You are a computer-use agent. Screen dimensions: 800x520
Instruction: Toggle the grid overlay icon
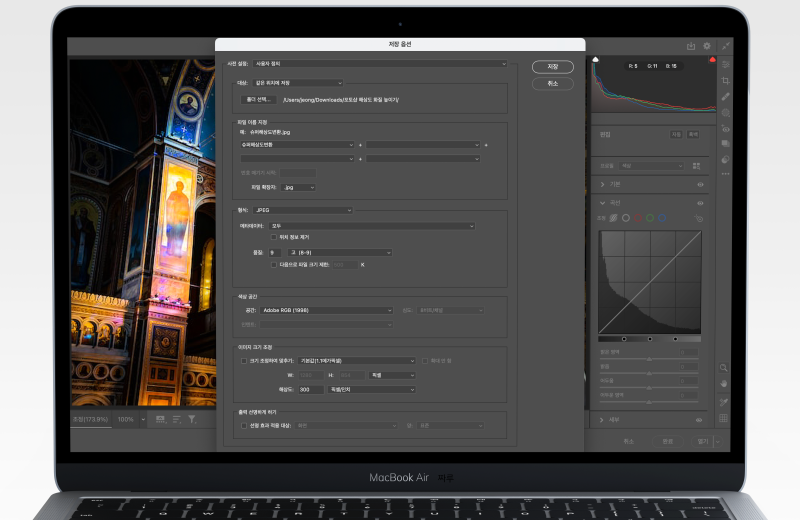point(723,418)
